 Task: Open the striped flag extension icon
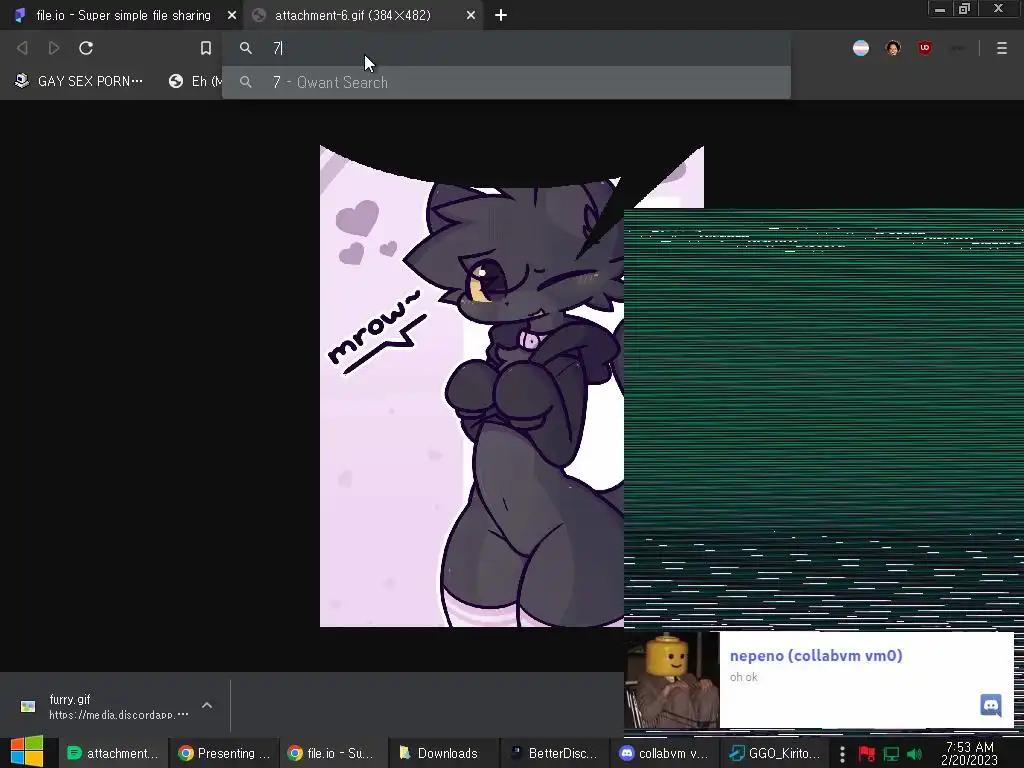coord(861,48)
